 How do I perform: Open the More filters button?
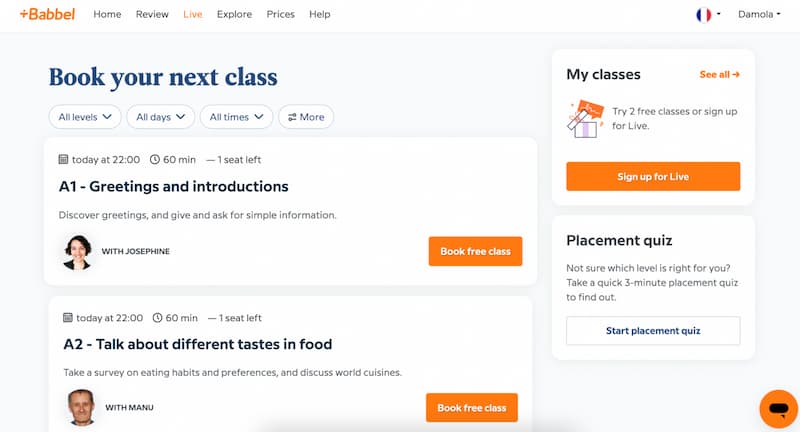click(306, 117)
